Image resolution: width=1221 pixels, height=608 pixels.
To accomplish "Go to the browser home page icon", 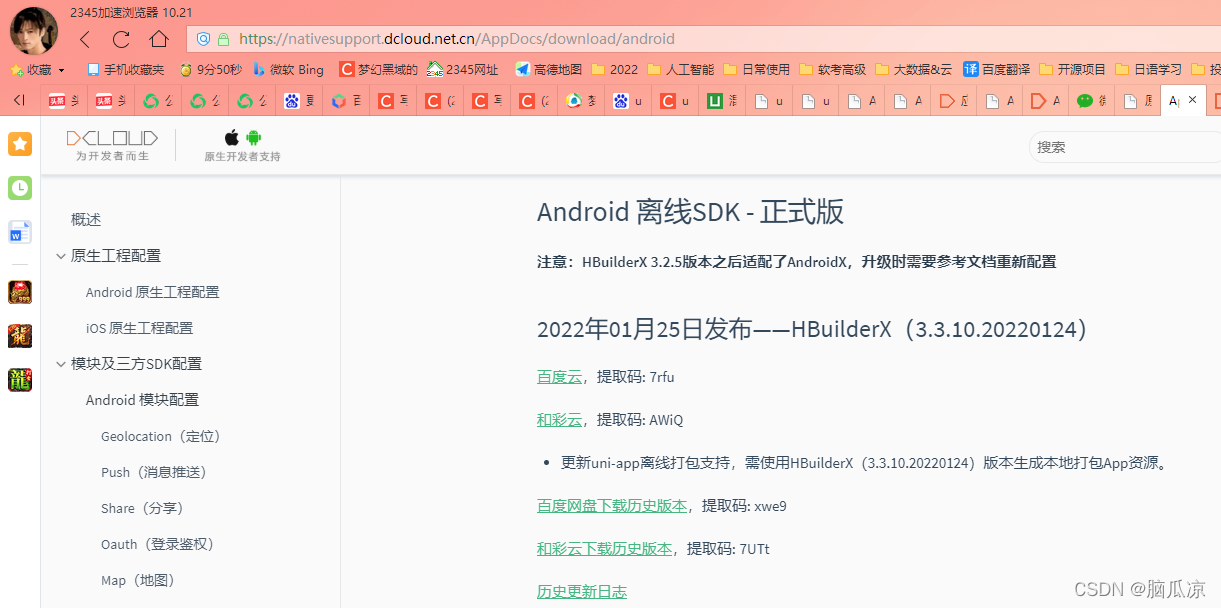I will pos(159,39).
